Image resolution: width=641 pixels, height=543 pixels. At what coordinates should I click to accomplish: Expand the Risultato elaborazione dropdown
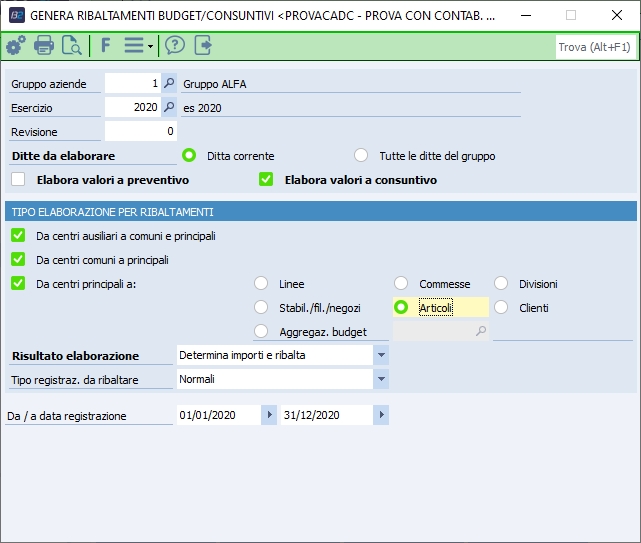pos(381,355)
